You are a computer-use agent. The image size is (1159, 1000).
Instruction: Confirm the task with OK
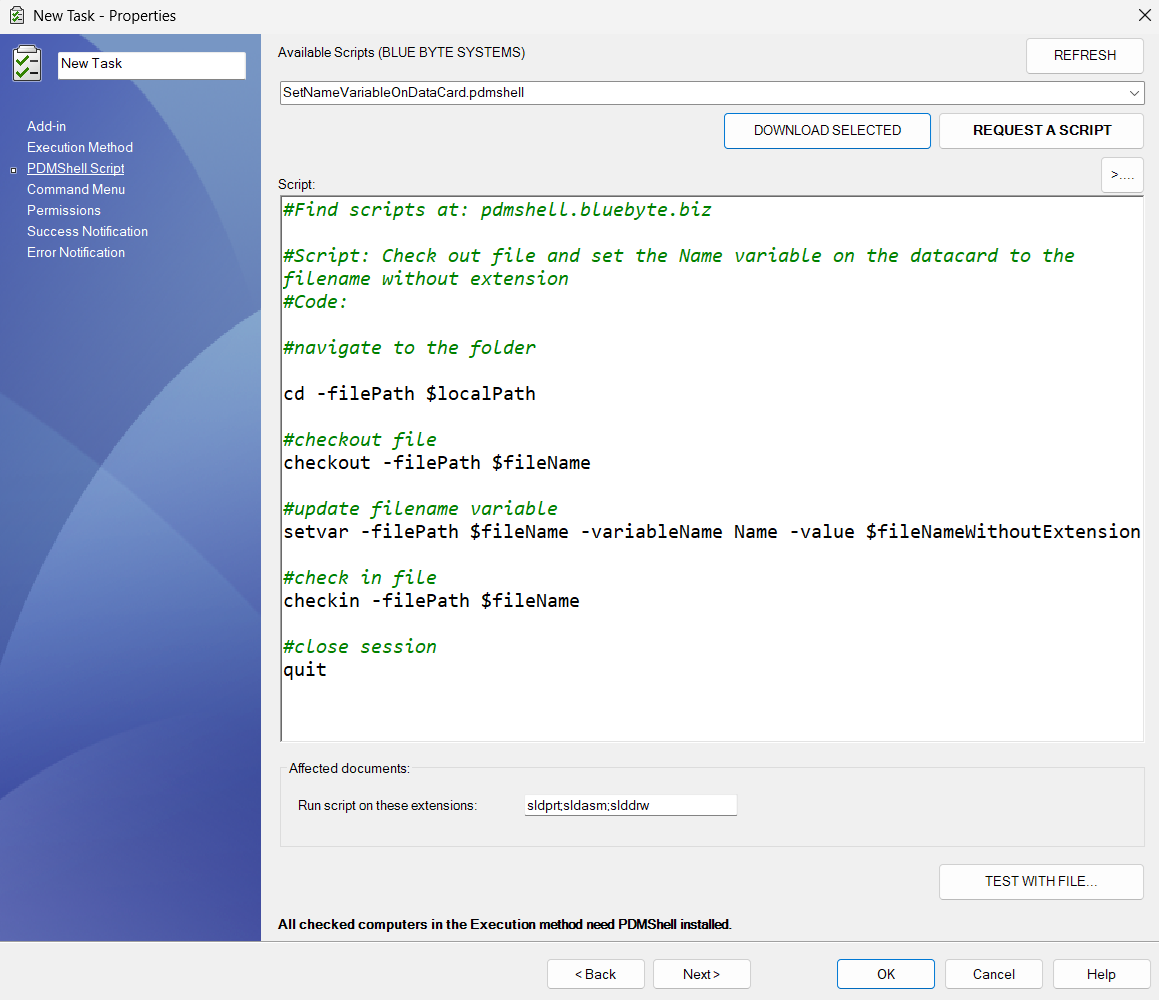coord(885,973)
